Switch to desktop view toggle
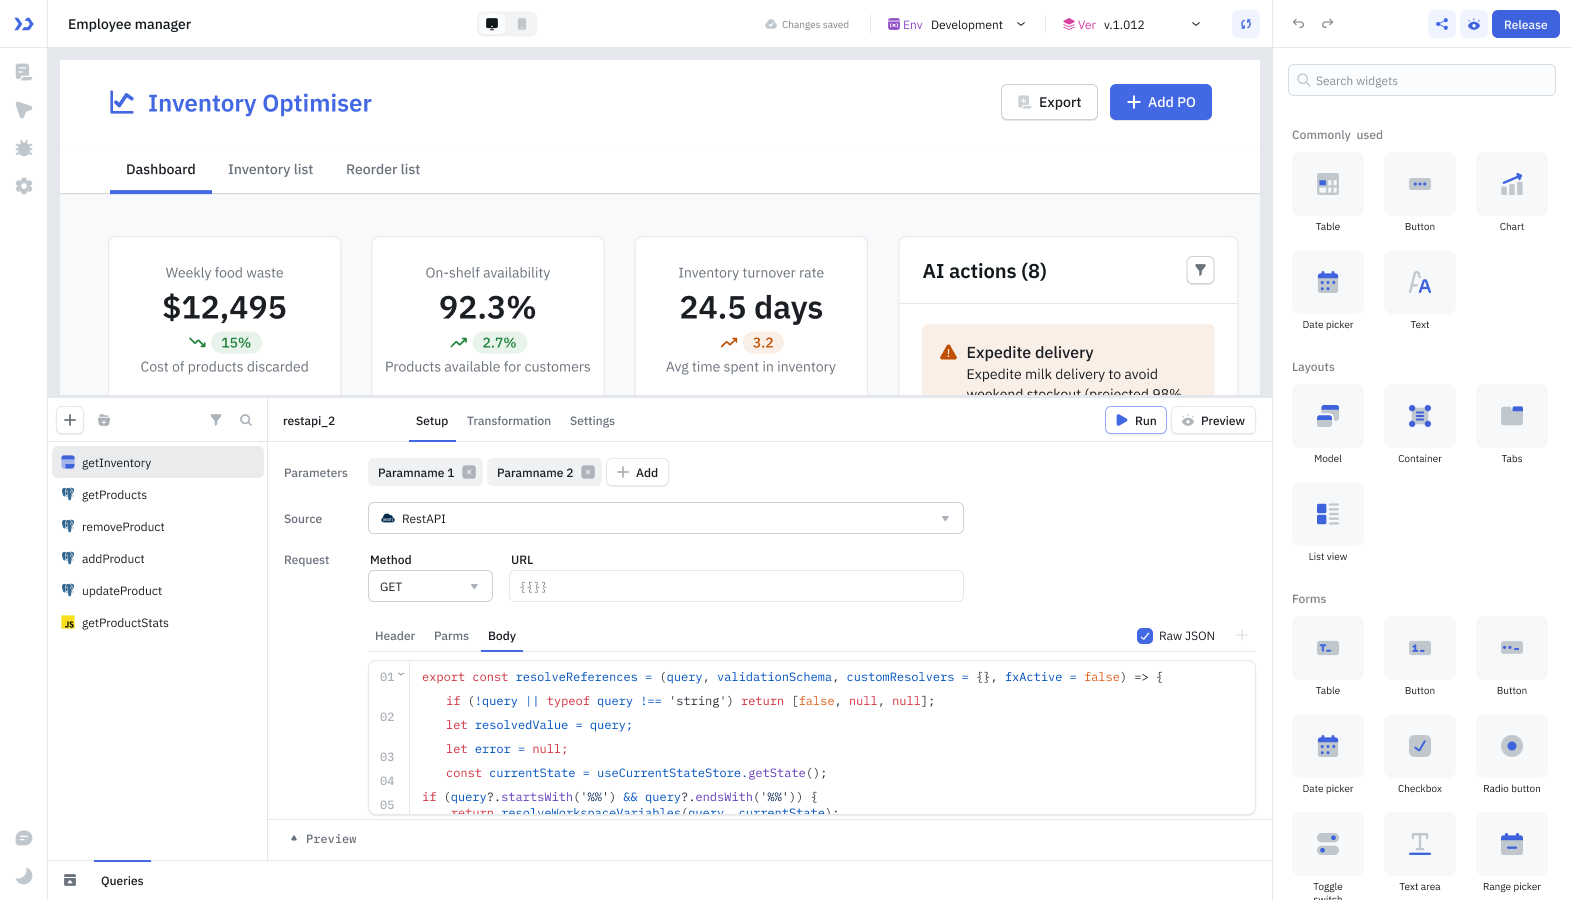 tap(492, 24)
